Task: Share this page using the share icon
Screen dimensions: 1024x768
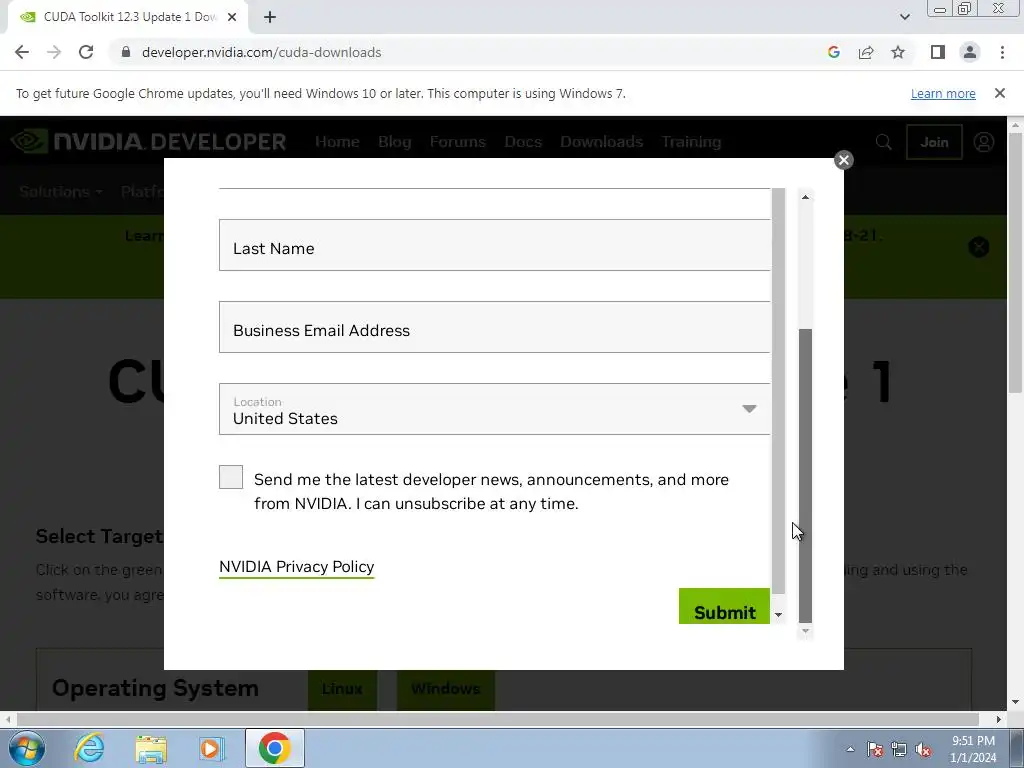Action: tap(866, 52)
